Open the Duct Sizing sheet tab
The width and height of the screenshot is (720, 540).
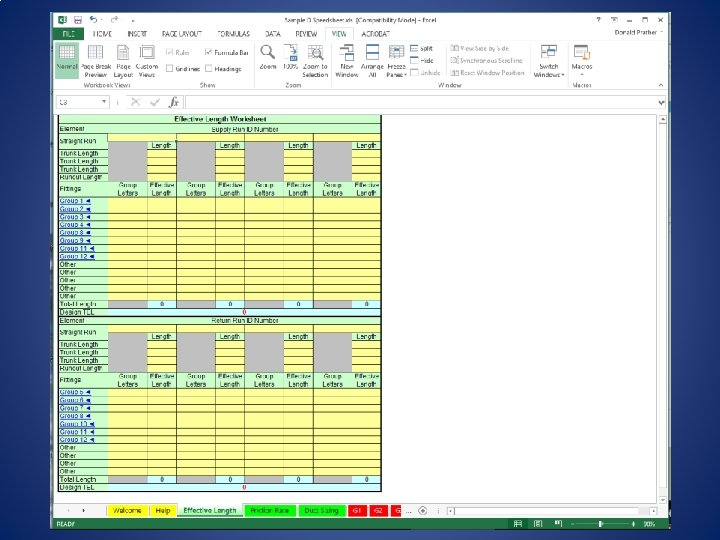pos(321,511)
